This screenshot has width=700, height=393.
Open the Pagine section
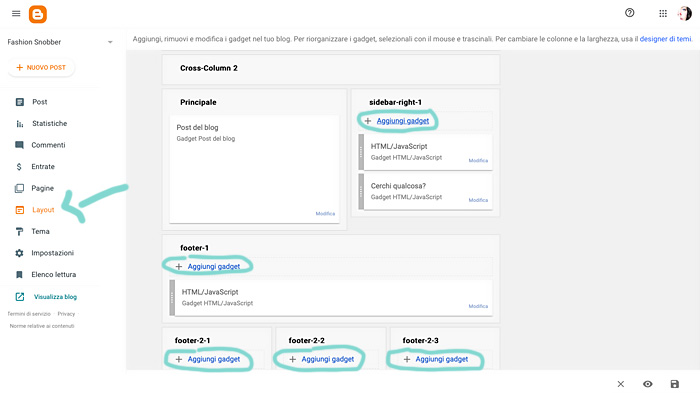click(42, 188)
